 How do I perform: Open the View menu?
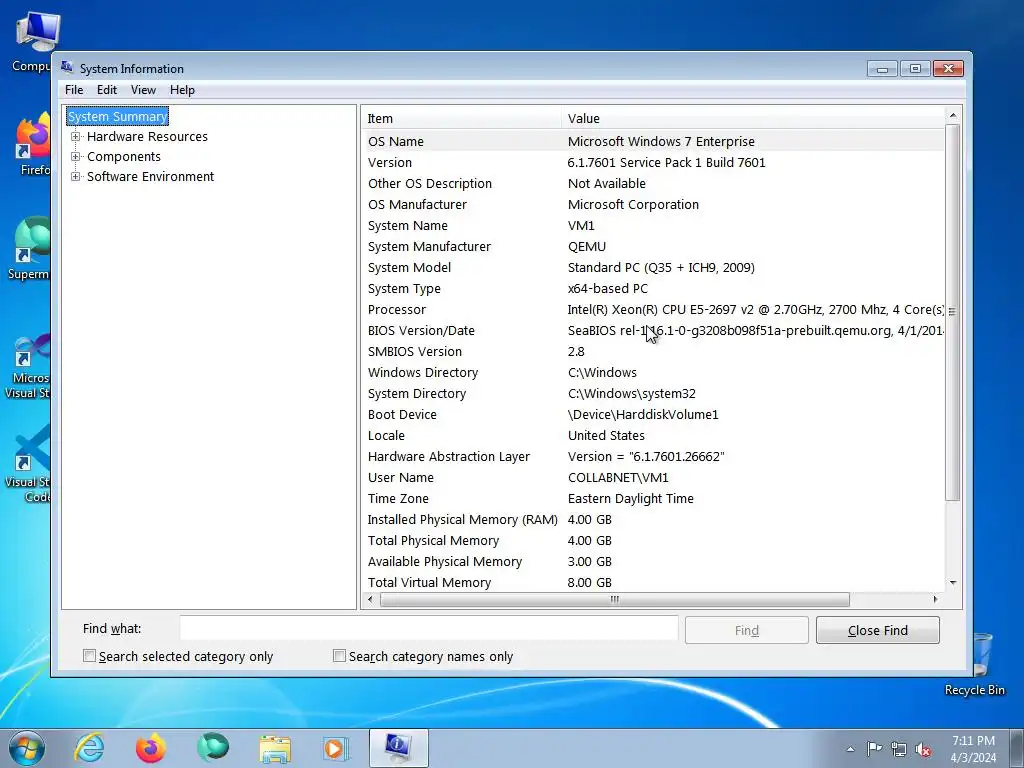tap(143, 90)
